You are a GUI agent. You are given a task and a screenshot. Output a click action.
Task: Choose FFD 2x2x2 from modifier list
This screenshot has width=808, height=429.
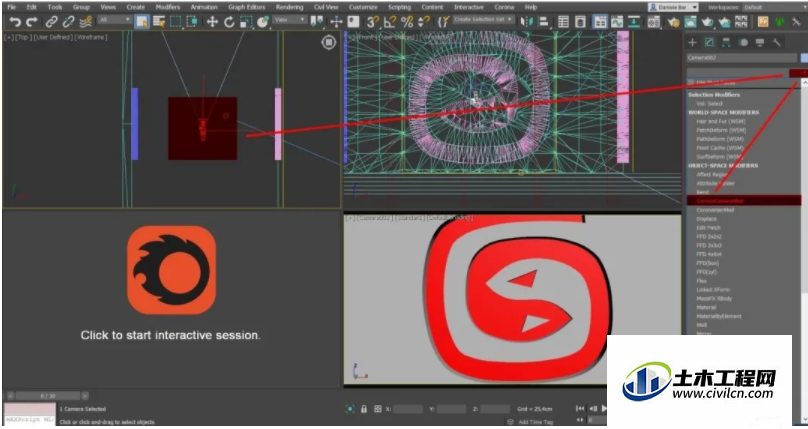point(709,236)
